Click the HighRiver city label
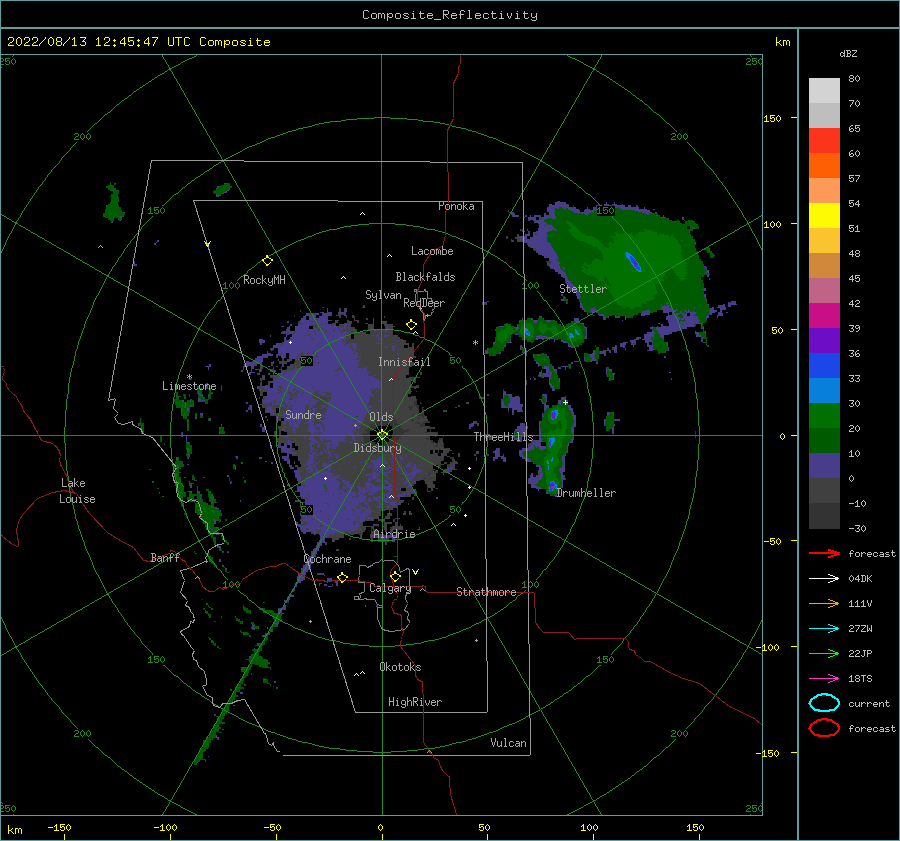Viewport: 900px width, 841px height. (x=415, y=702)
